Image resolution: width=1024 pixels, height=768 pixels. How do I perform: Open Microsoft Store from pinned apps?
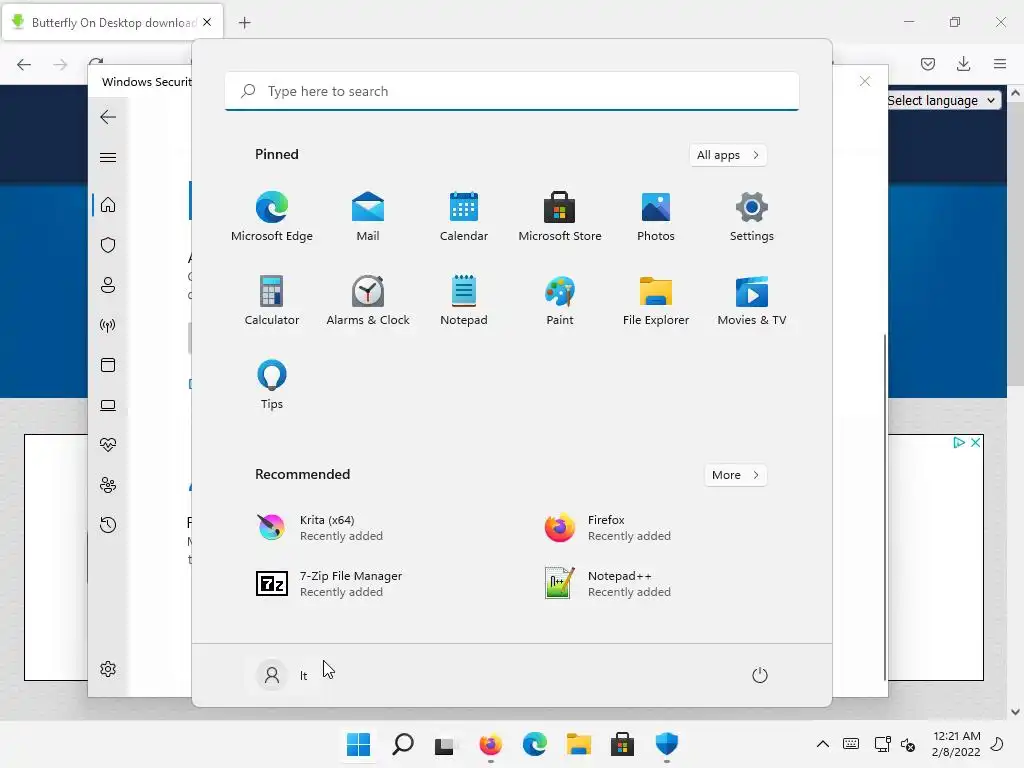[x=560, y=216]
